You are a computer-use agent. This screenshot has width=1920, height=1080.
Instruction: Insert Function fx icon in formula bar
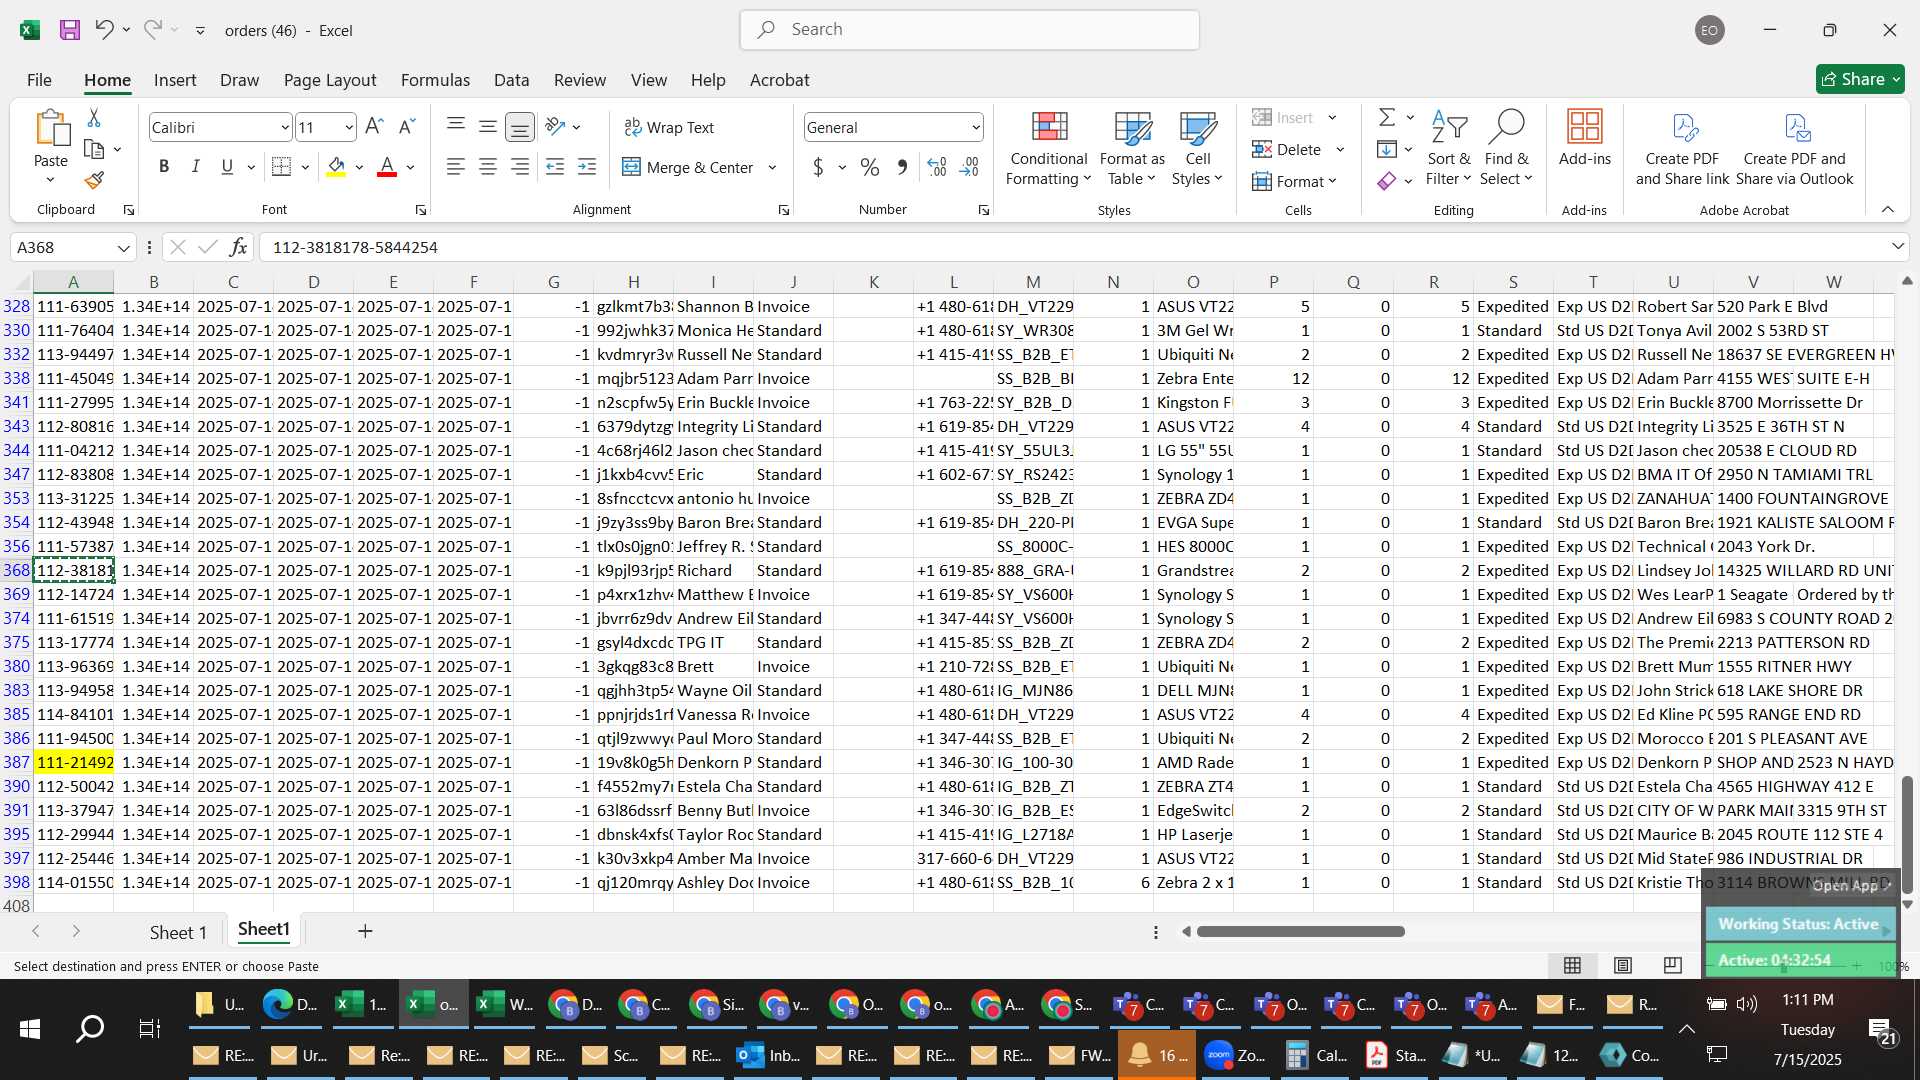[238, 247]
